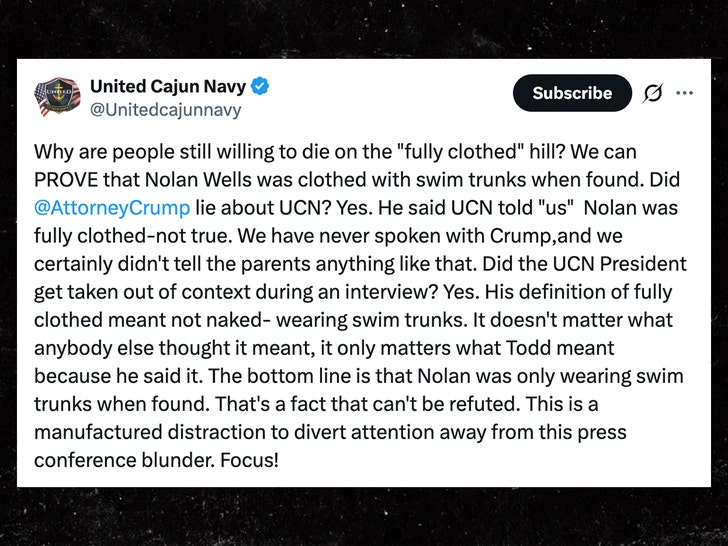Open the @AttorneyCrump mention link

pyautogui.click(x=112, y=208)
